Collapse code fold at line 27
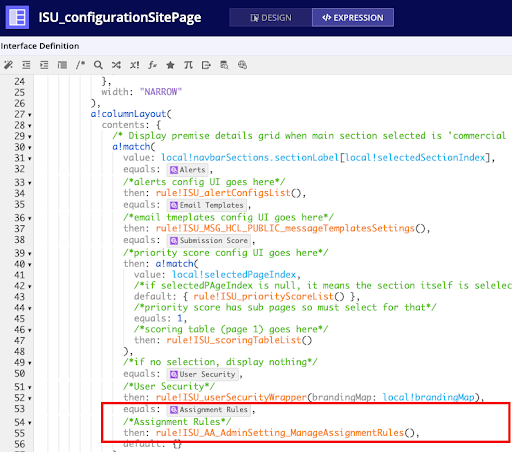This screenshot has height=452, width=512. 30,115
